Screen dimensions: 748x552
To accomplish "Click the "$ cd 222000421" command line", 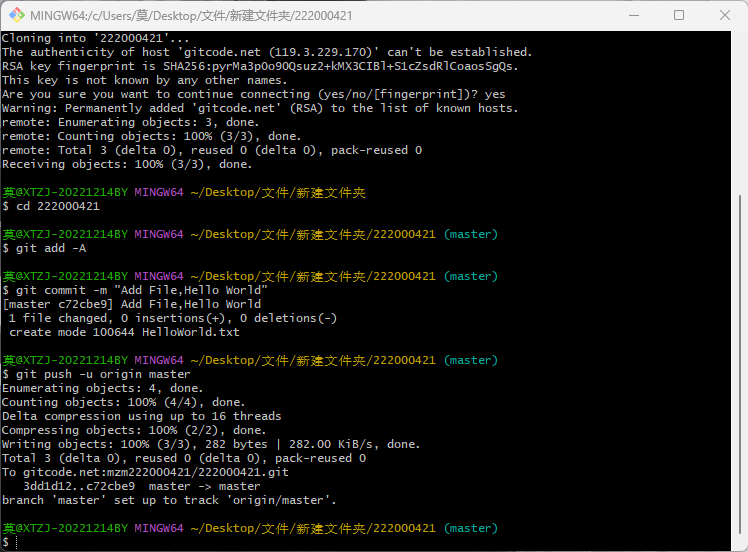I will pyautogui.click(x=51, y=206).
